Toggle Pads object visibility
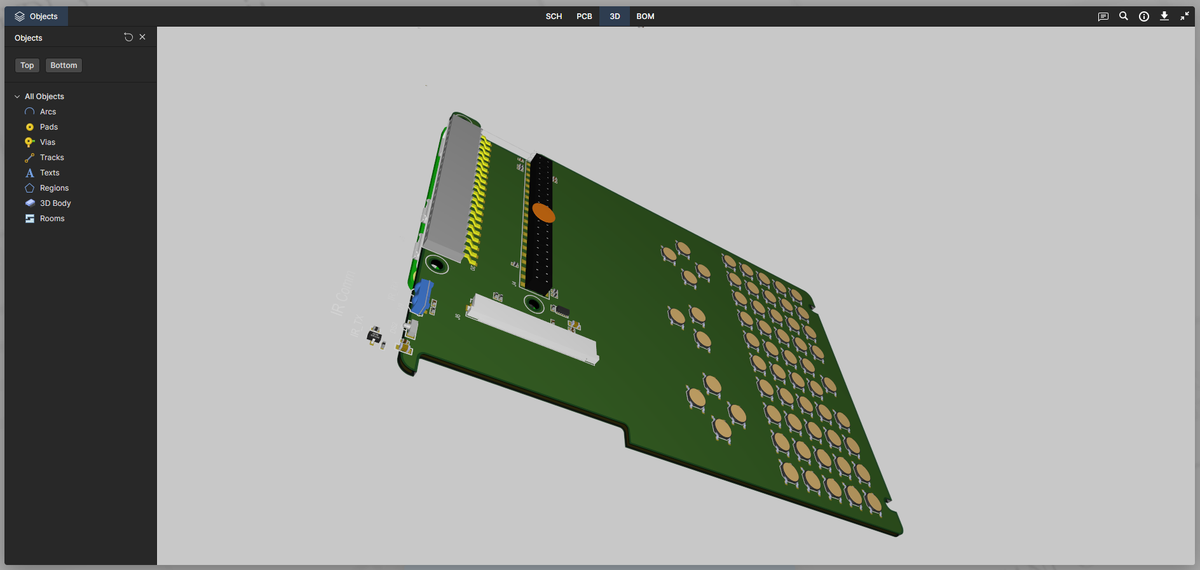The image size is (1200, 570). pyautogui.click(x=30, y=127)
